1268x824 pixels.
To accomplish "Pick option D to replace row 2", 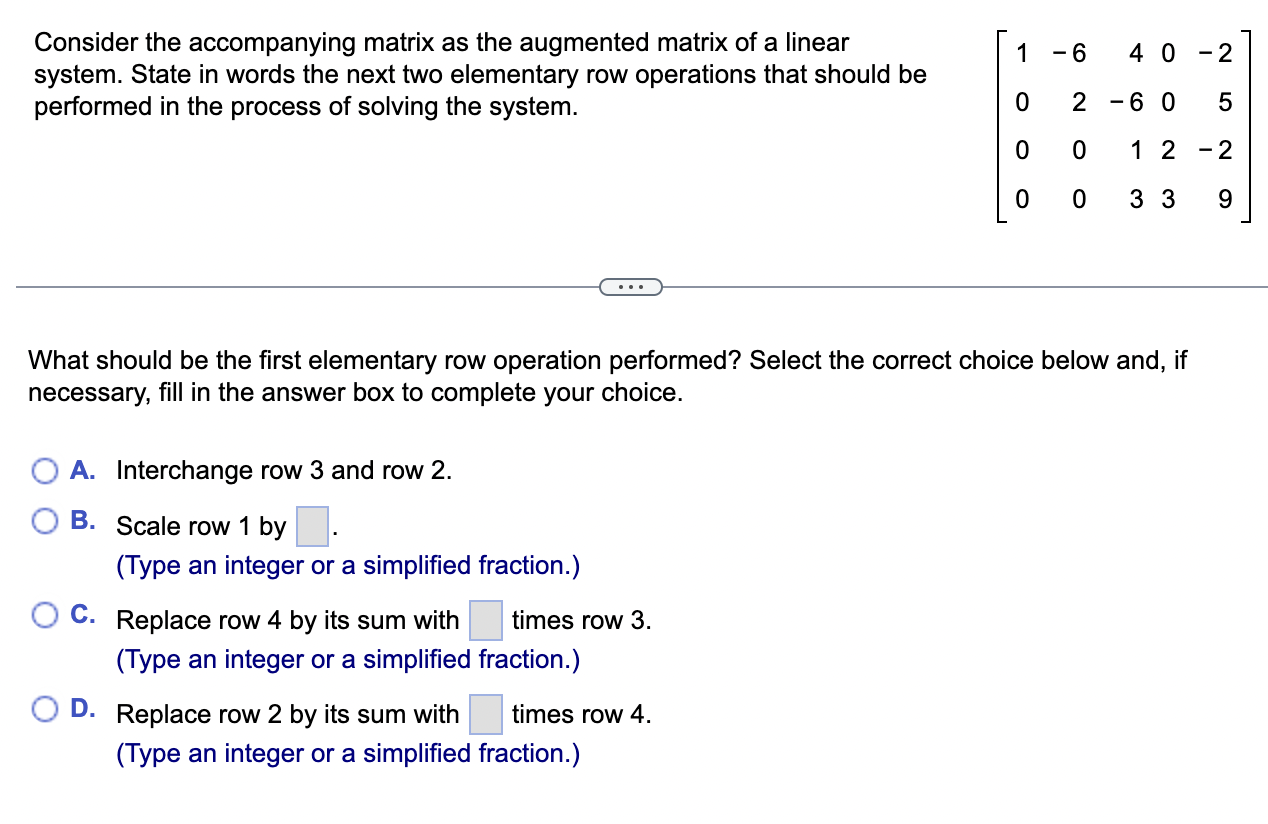I will pyautogui.click(x=45, y=708).
